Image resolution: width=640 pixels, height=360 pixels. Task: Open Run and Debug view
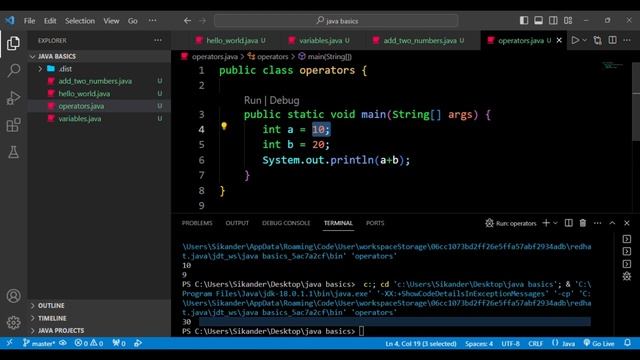pyautogui.click(x=13, y=98)
